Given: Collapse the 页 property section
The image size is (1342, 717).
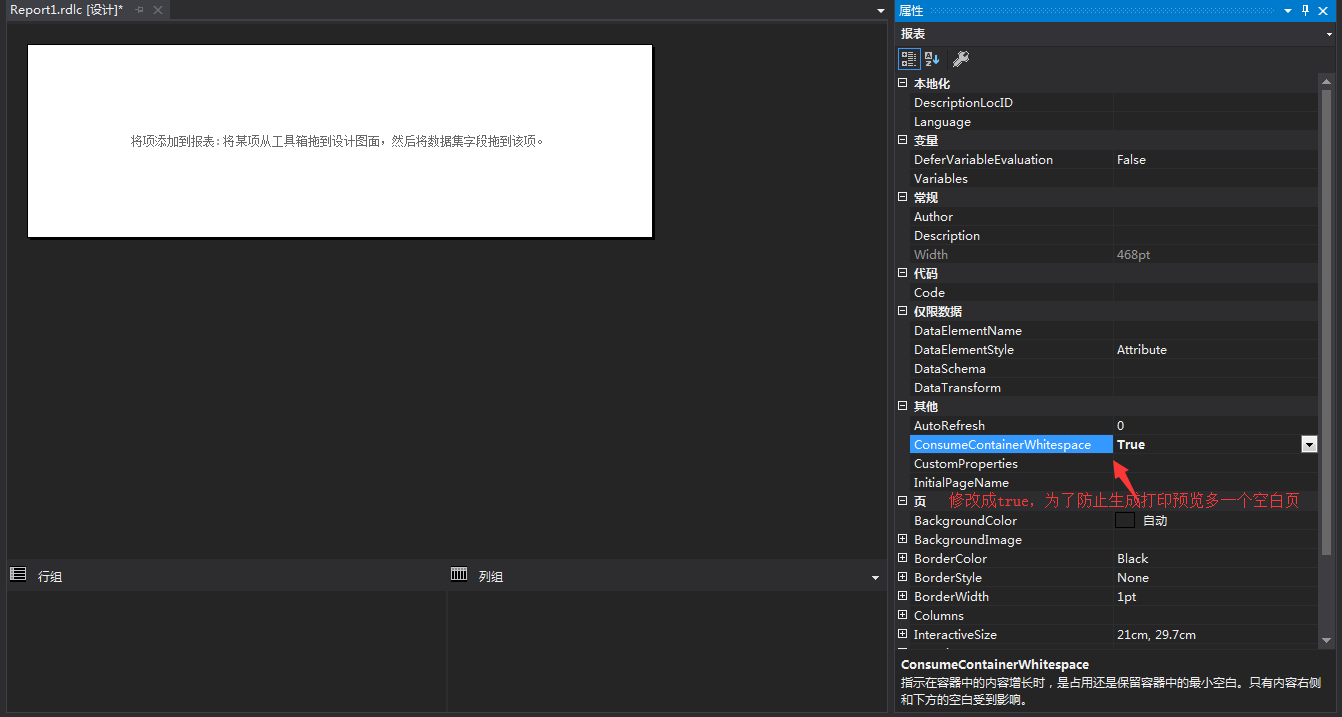Looking at the screenshot, I should pyautogui.click(x=902, y=500).
